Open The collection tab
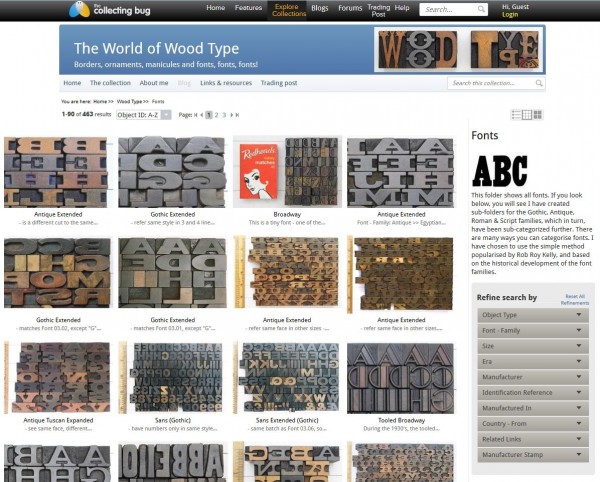This screenshot has width=600, height=482. coord(110,83)
